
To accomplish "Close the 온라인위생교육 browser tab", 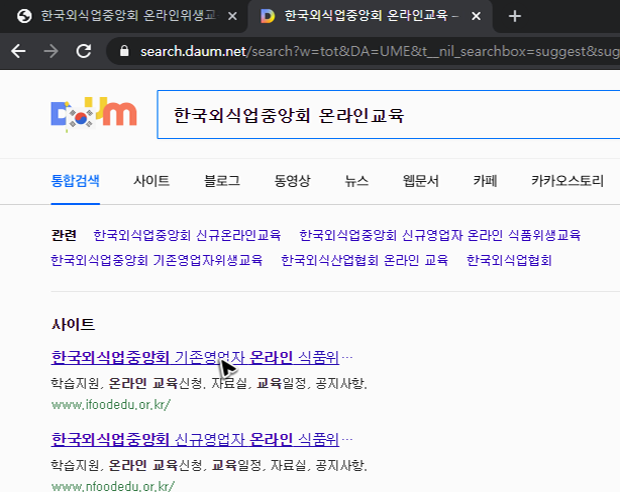I will (x=232, y=16).
